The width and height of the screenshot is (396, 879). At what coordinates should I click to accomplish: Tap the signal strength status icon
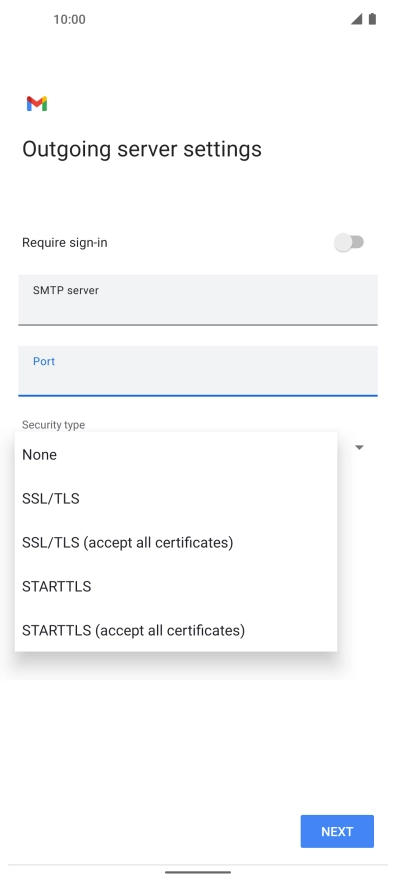(x=356, y=19)
